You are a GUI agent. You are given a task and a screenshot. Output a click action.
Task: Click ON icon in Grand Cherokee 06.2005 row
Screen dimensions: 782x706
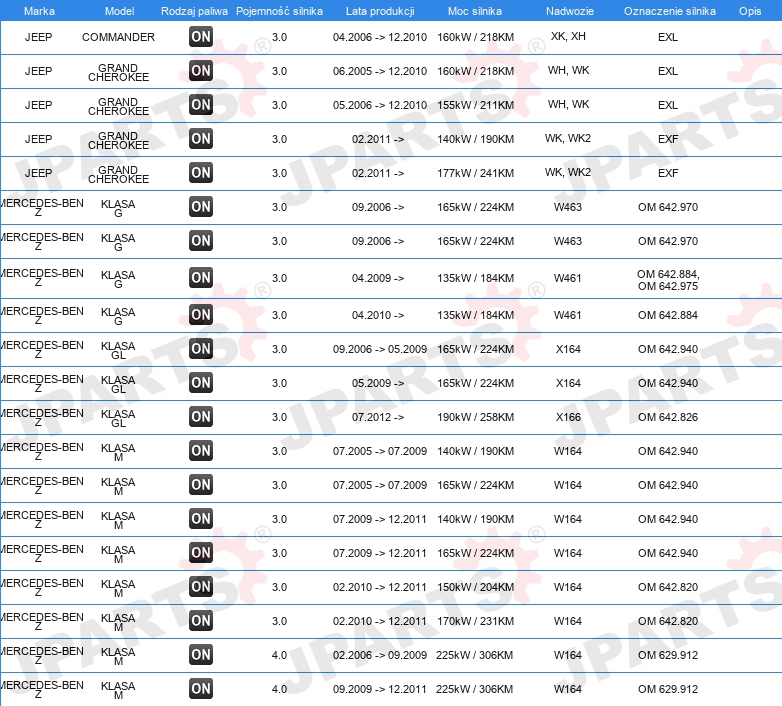coord(201,70)
